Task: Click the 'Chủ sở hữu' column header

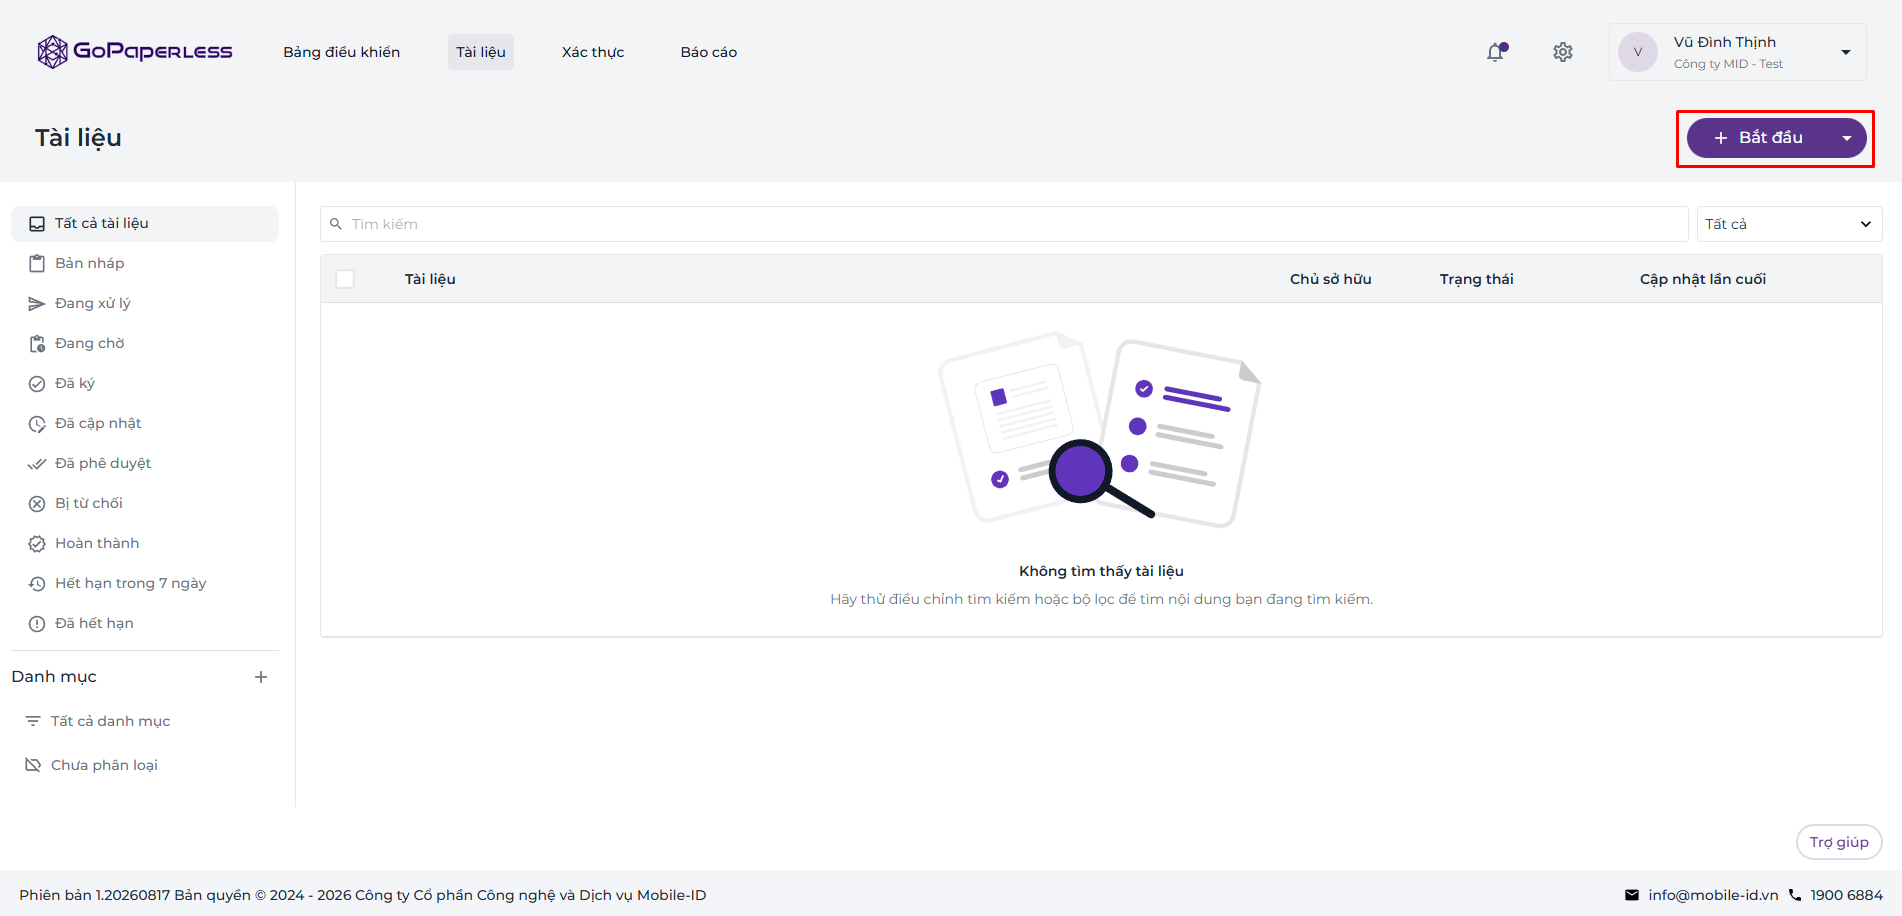Action: [1330, 279]
